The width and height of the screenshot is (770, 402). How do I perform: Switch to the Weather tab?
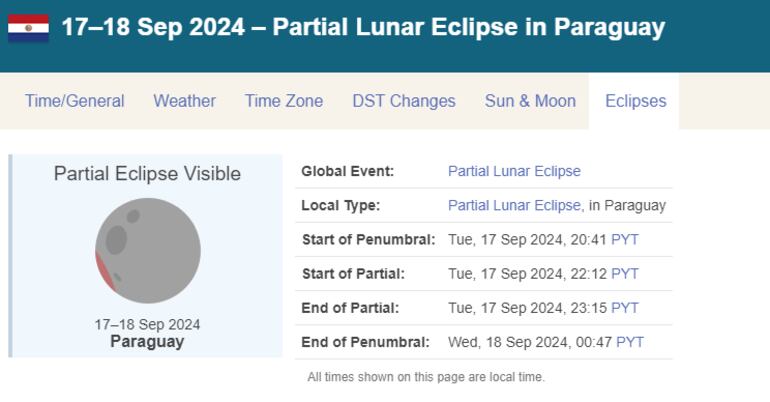pos(184,101)
